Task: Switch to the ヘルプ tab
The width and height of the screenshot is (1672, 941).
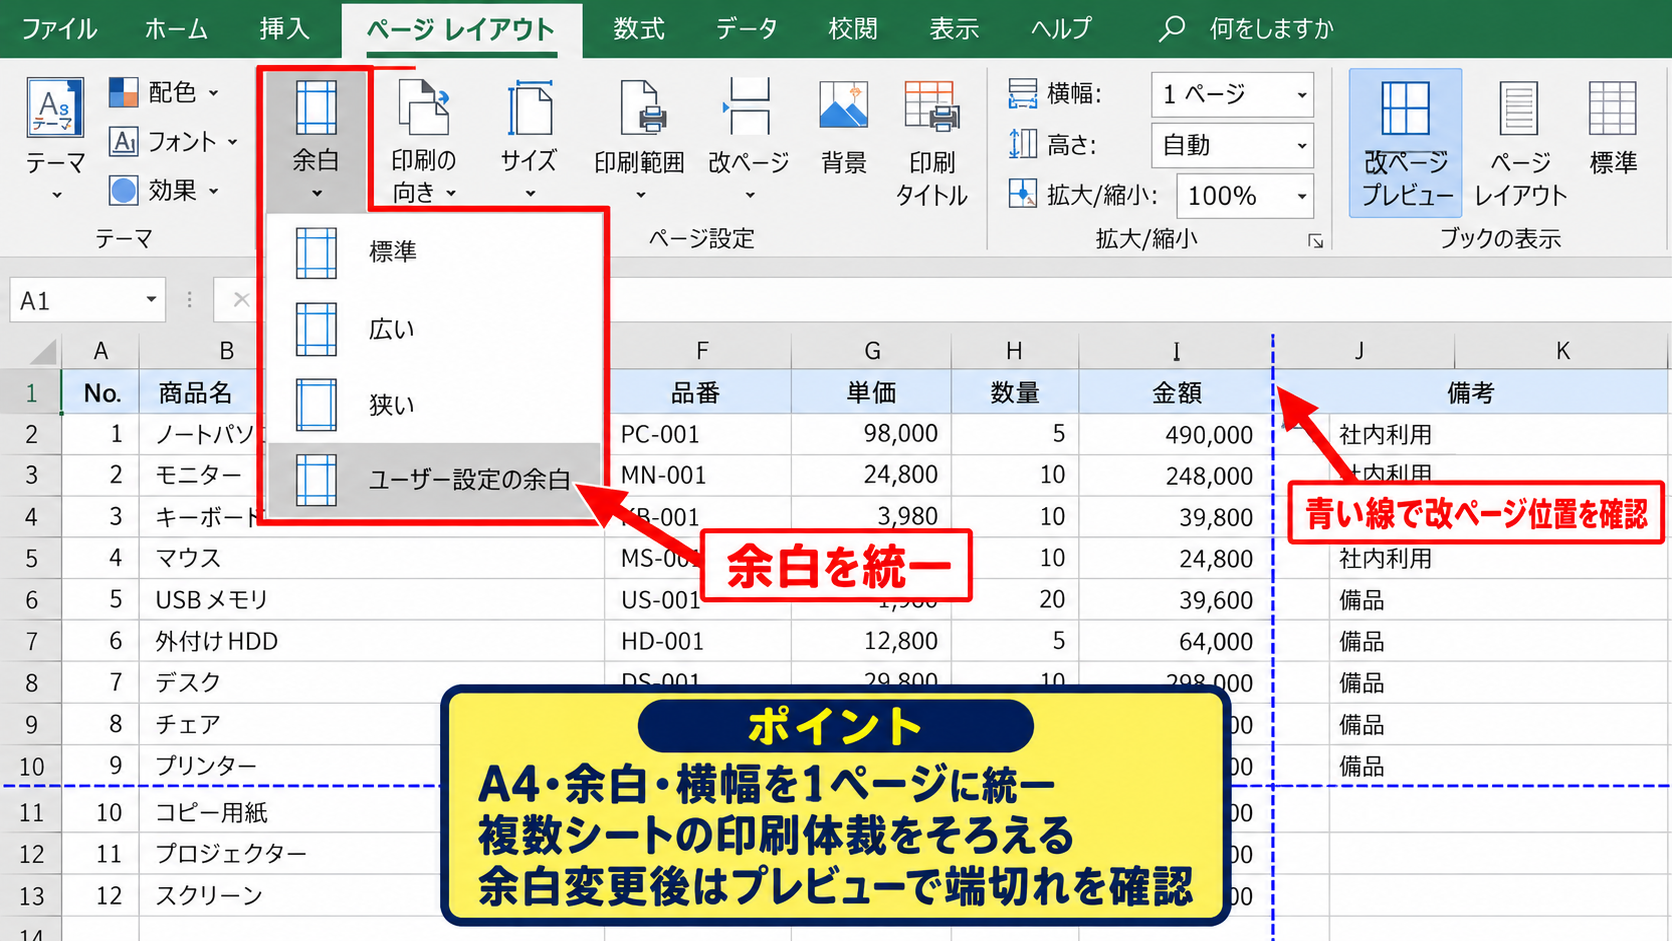Action: coord(1061,29)
